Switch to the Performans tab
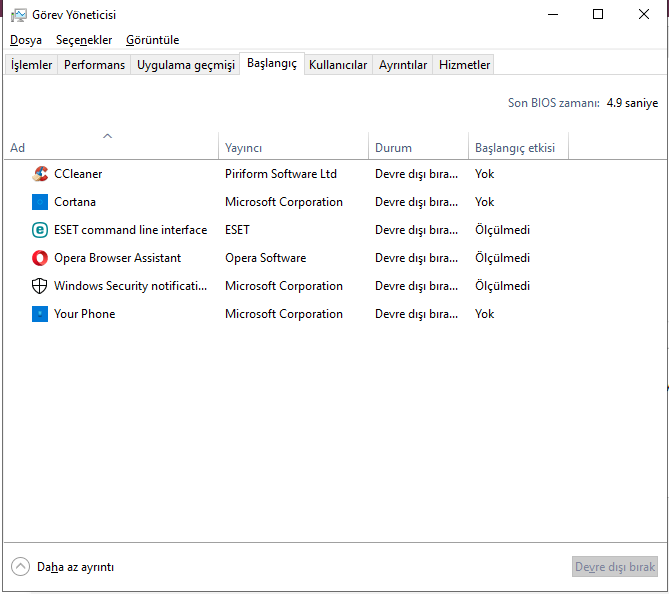This screenshot has width=669, height=594. coord(94,65)
